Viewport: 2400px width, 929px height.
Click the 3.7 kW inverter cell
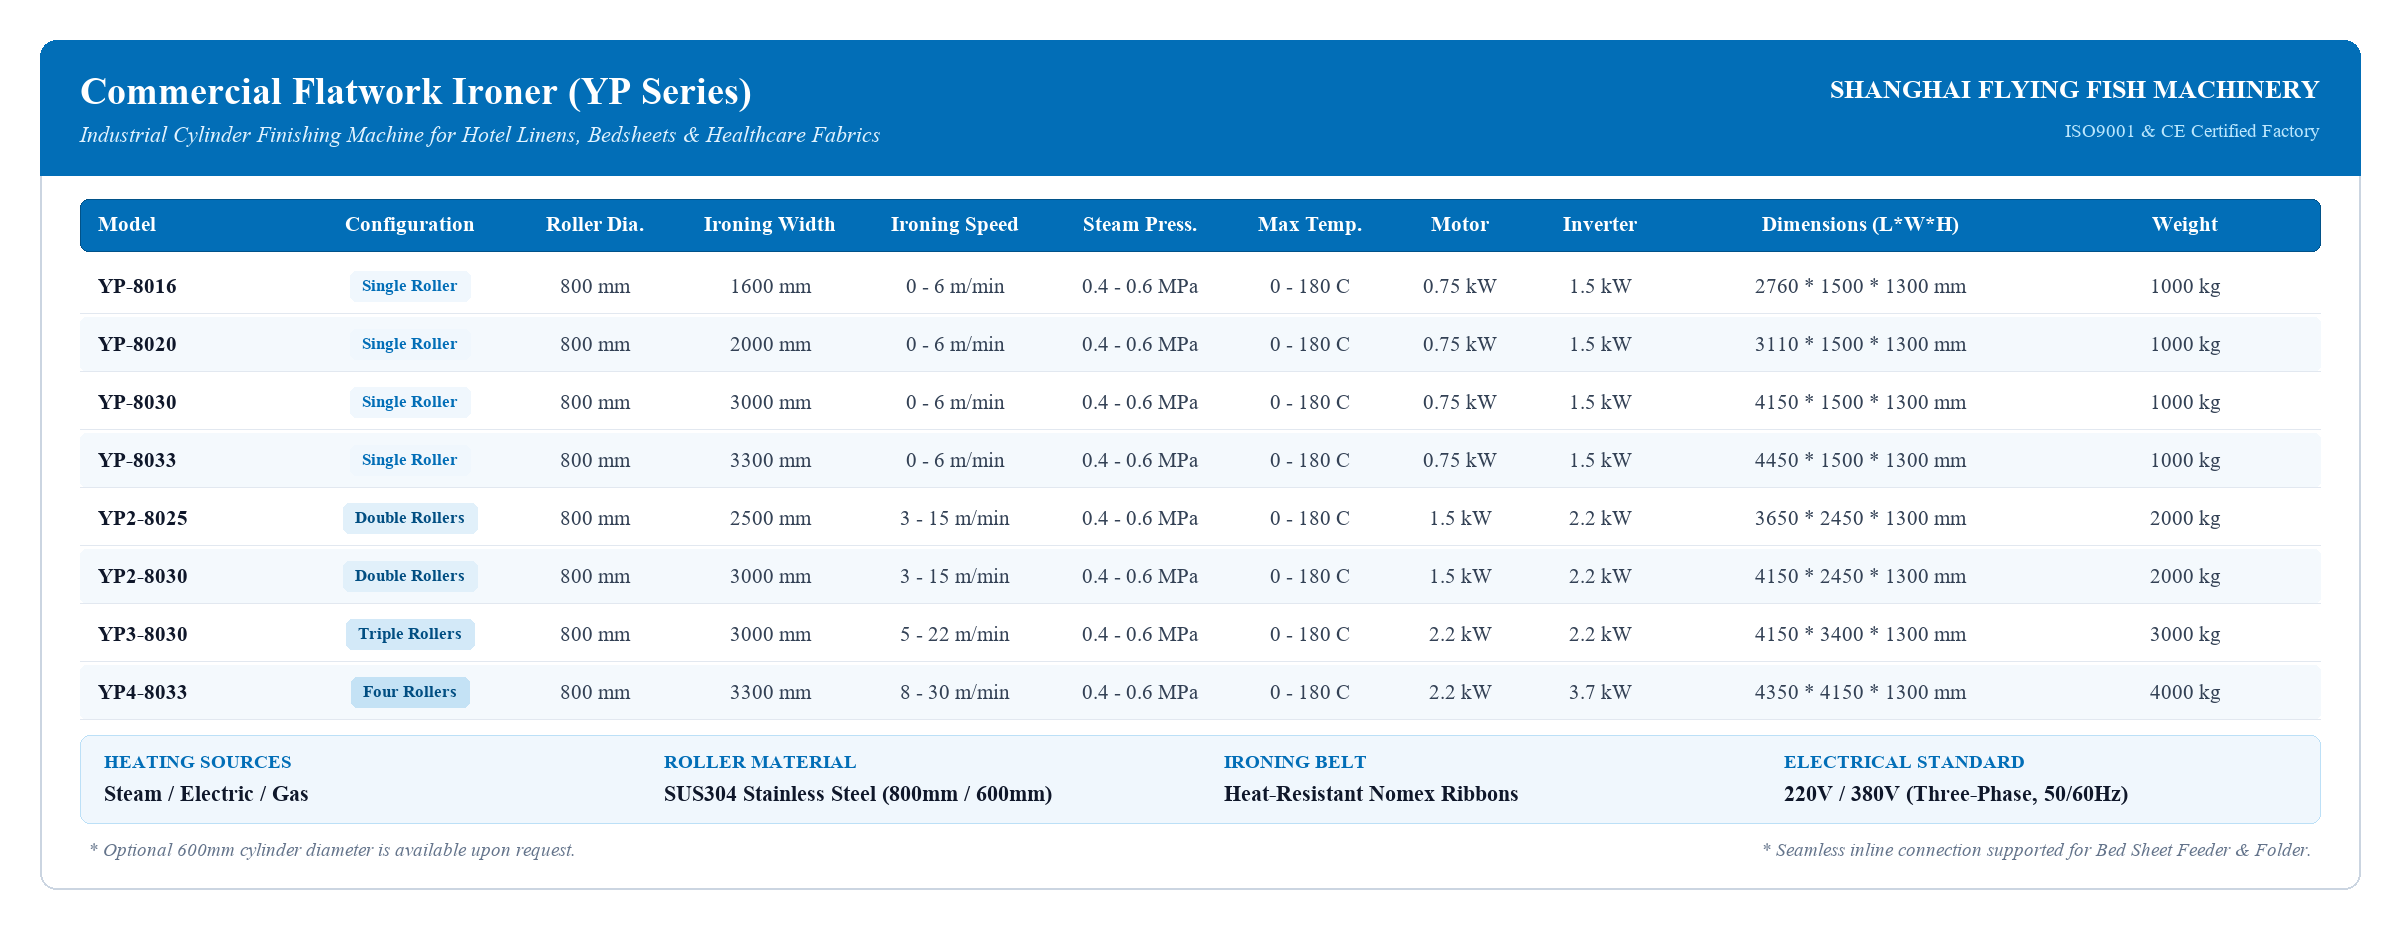(1600, 692)
